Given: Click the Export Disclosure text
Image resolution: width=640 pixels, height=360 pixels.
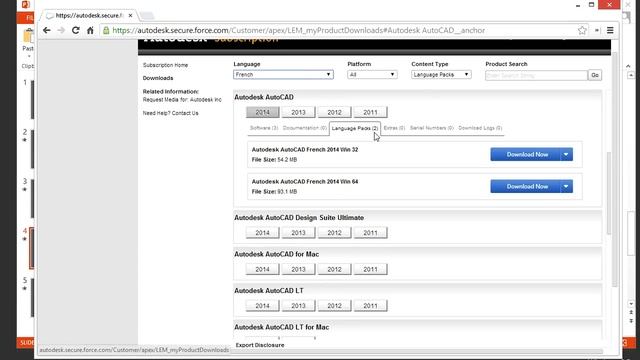Looking at the screenshot, I should pos(260,345).
